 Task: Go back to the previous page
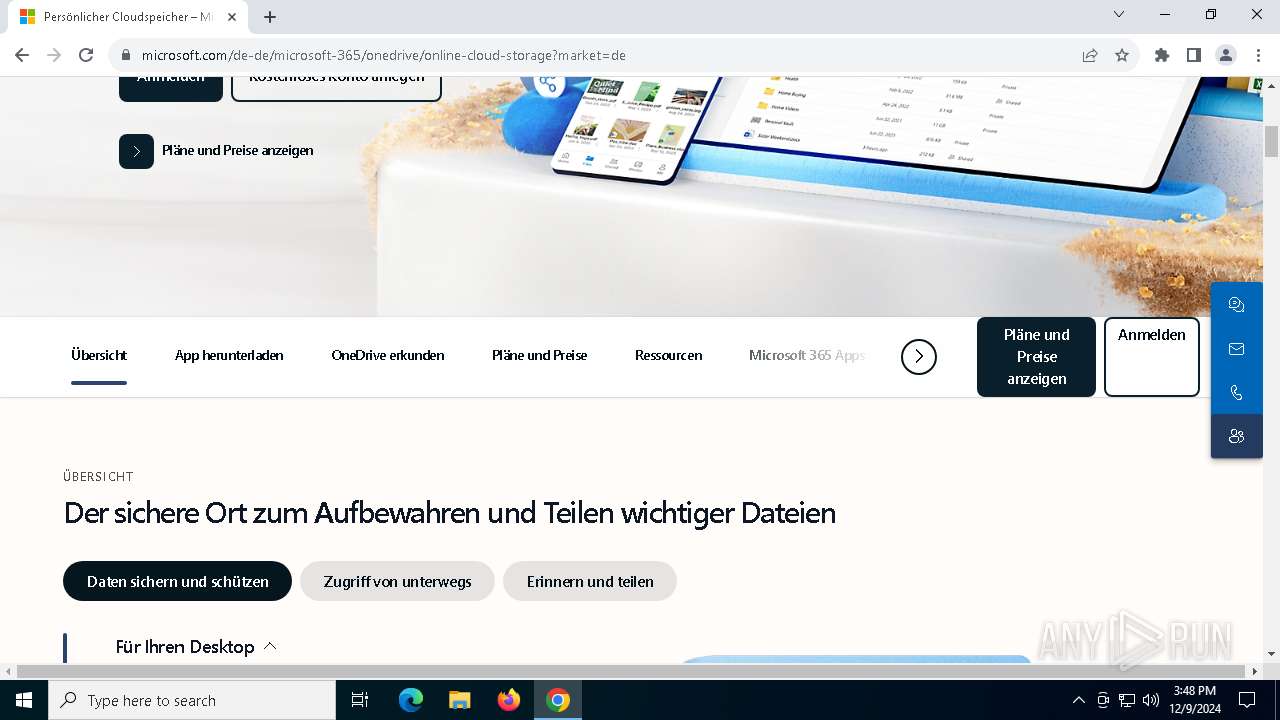[x=22, y=55]
